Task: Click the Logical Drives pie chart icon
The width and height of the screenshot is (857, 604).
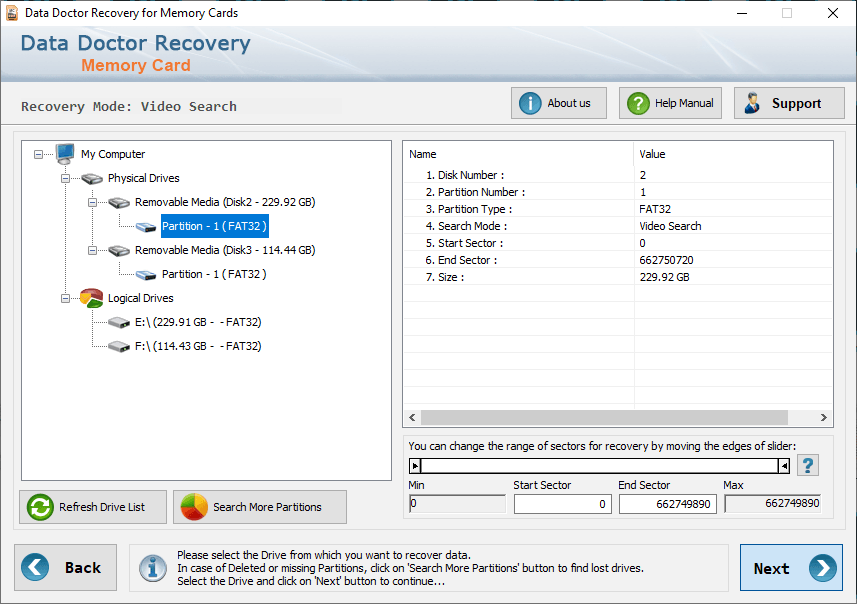Action: pyautogui.click(x=91, y=298)
